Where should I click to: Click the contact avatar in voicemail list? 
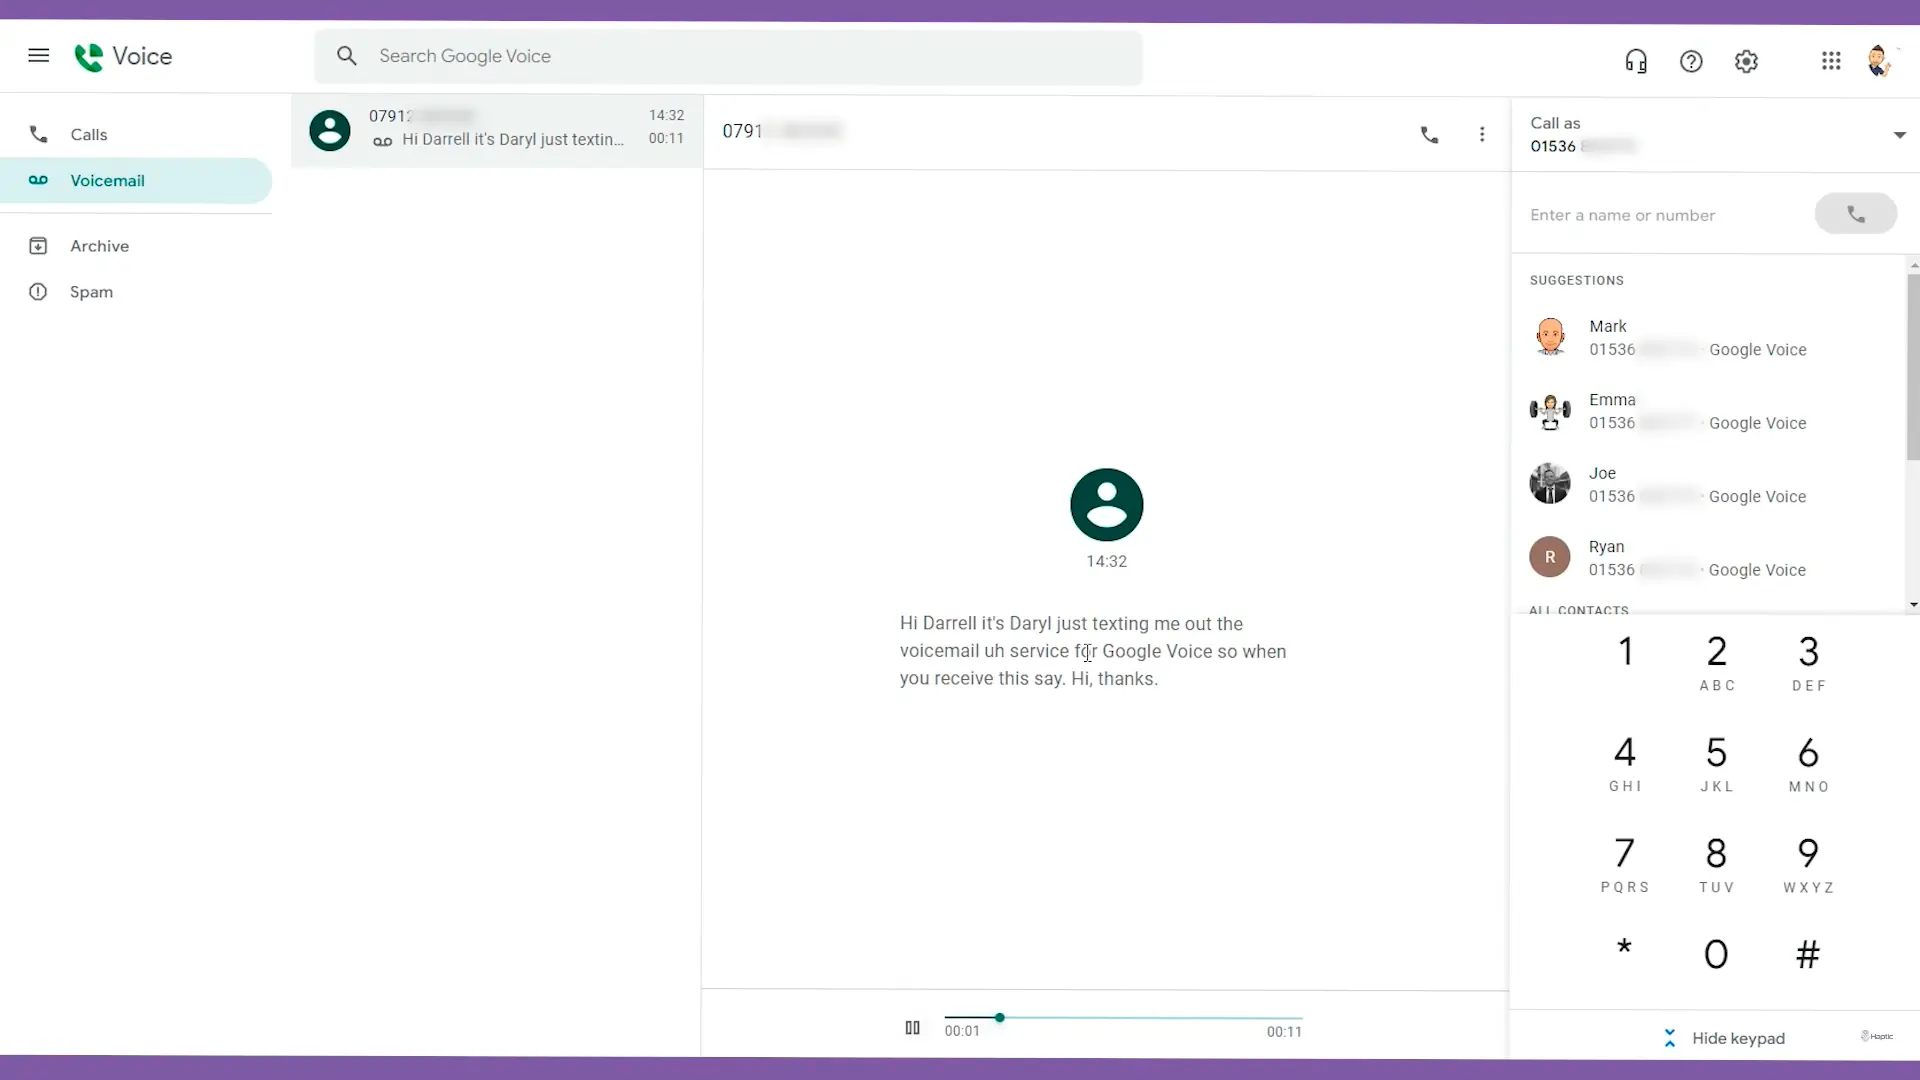point(330,130)
